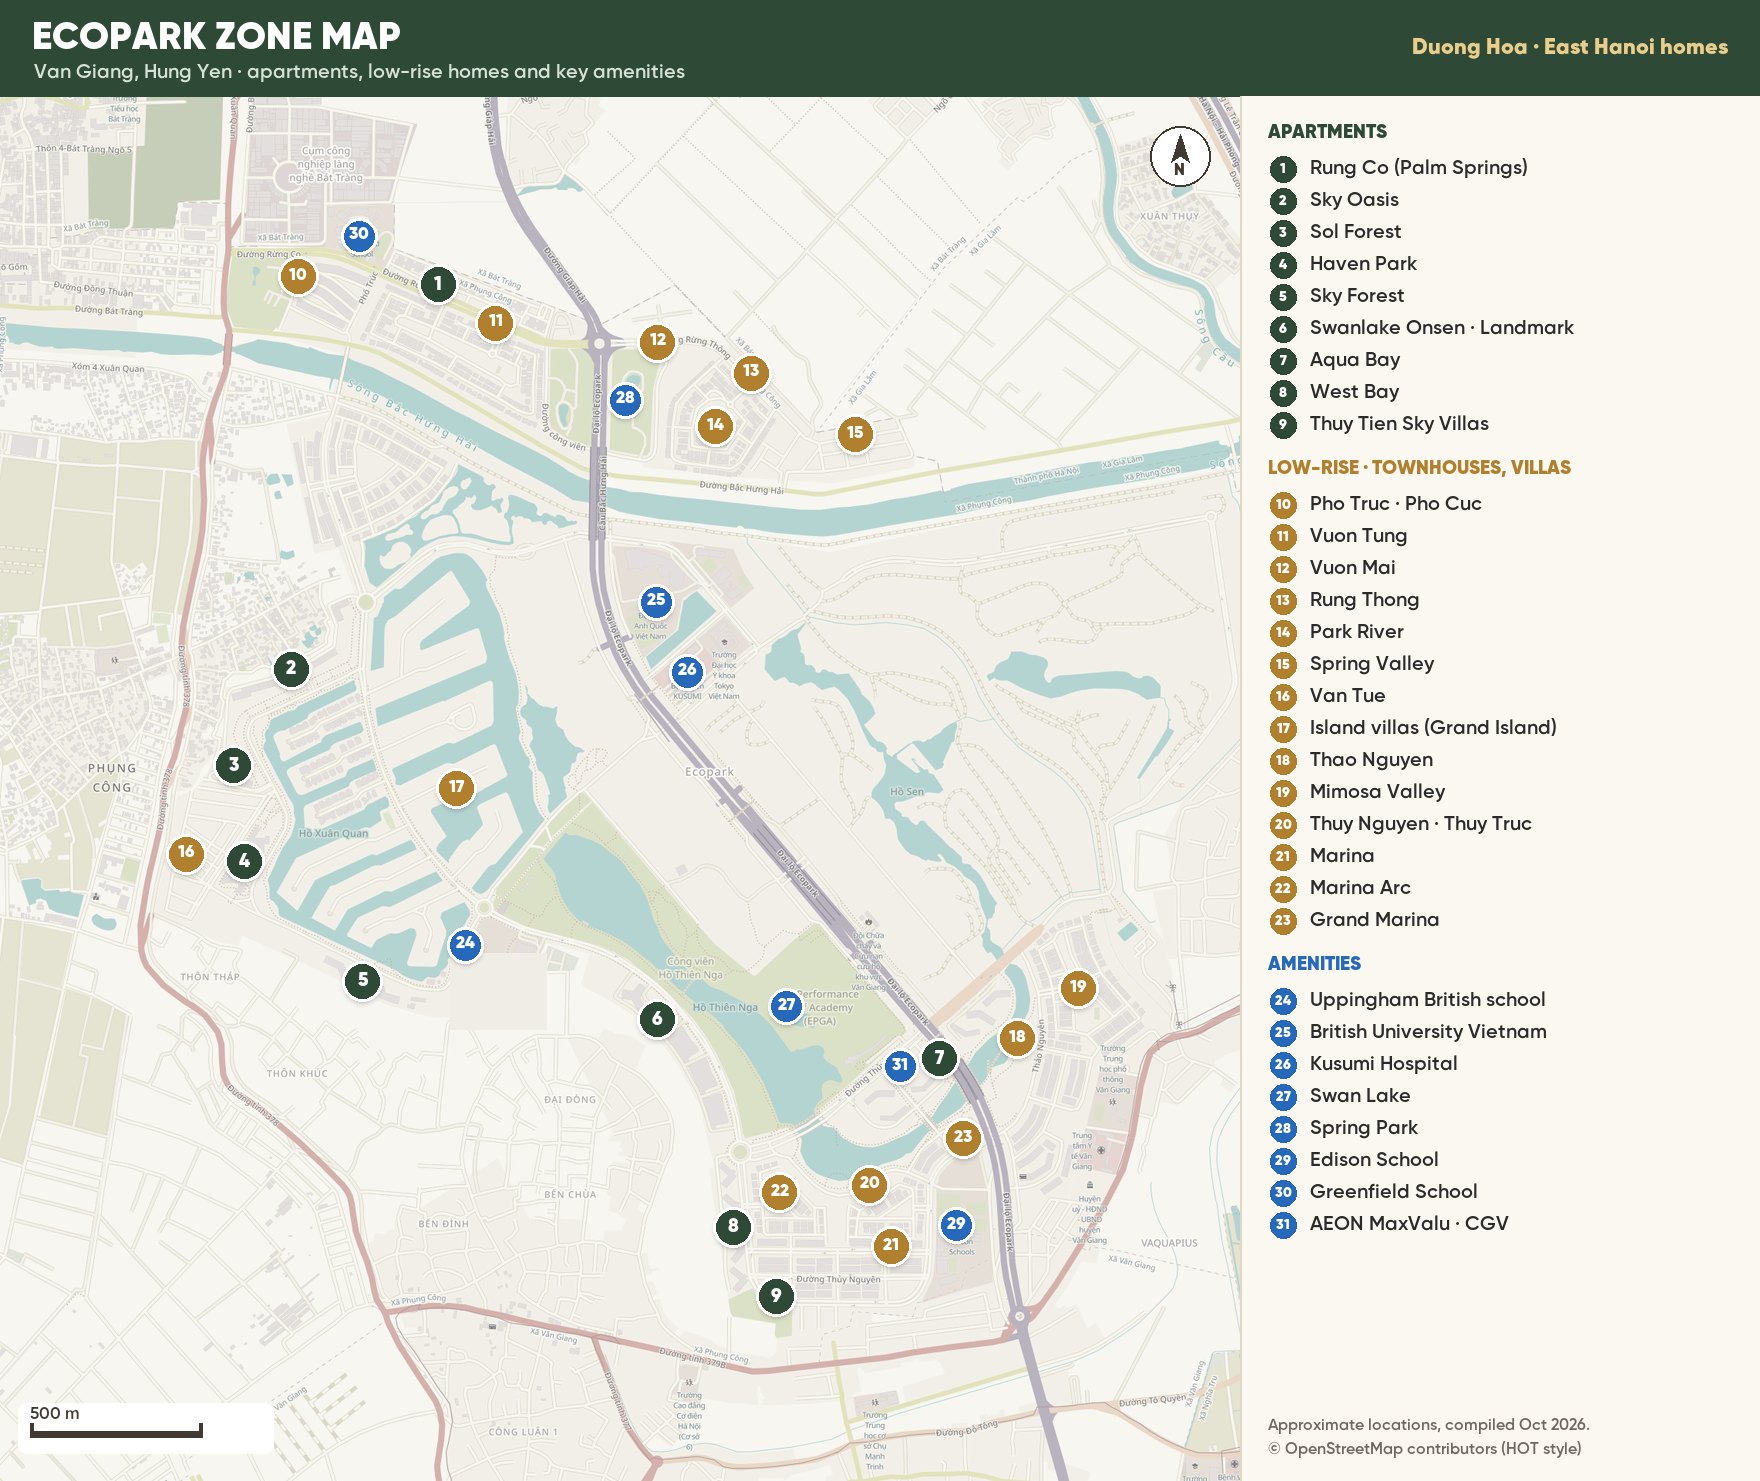Click map marker 12 Vuon Mai
1760x1481 pixels.
[658, 340]
